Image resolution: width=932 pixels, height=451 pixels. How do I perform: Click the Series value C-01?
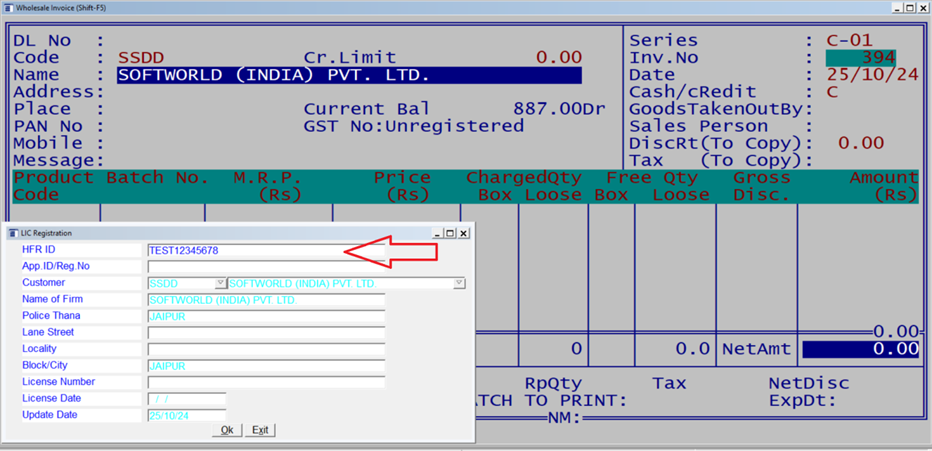(849, 40)
